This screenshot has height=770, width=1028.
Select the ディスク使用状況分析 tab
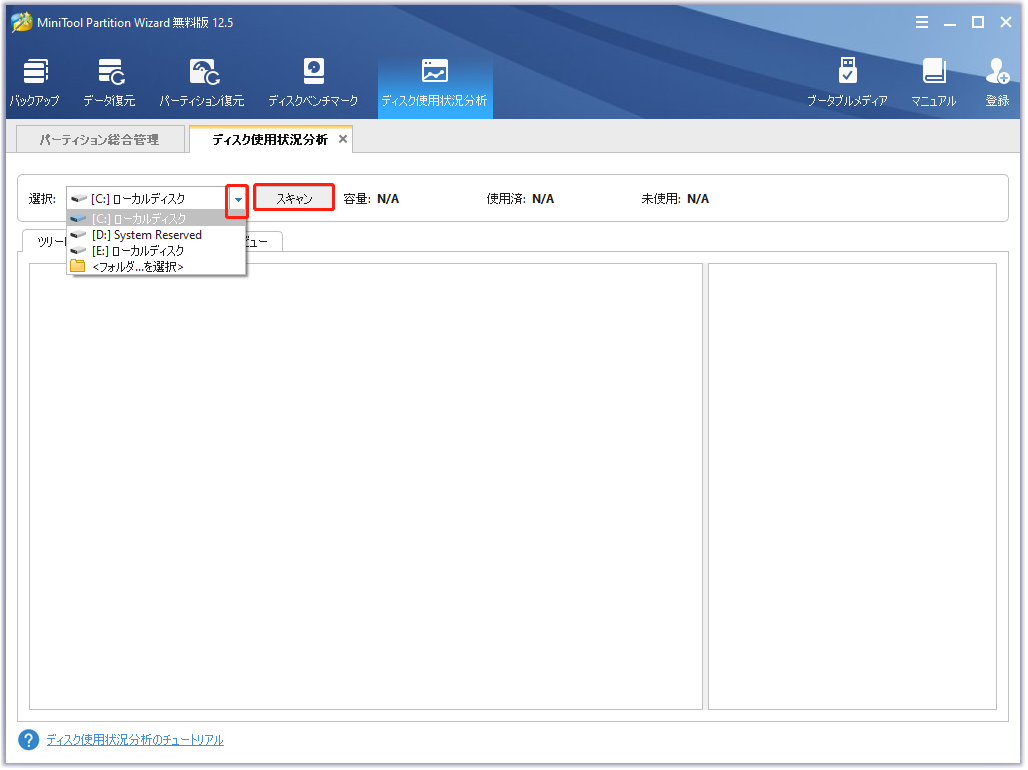click(269, 140)
